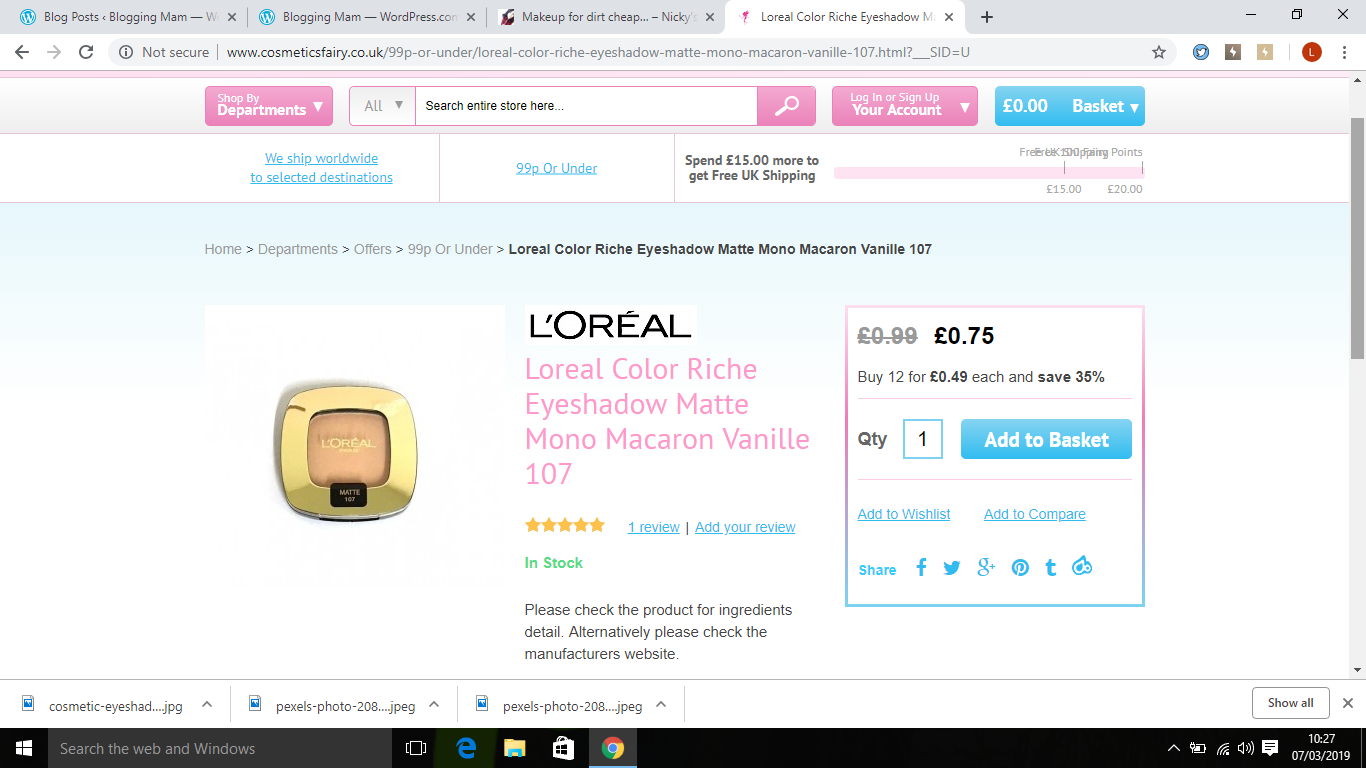Launch Microsoft Edge from the taskbar
Screen dimensions: 1366x768
pos(466,748)
